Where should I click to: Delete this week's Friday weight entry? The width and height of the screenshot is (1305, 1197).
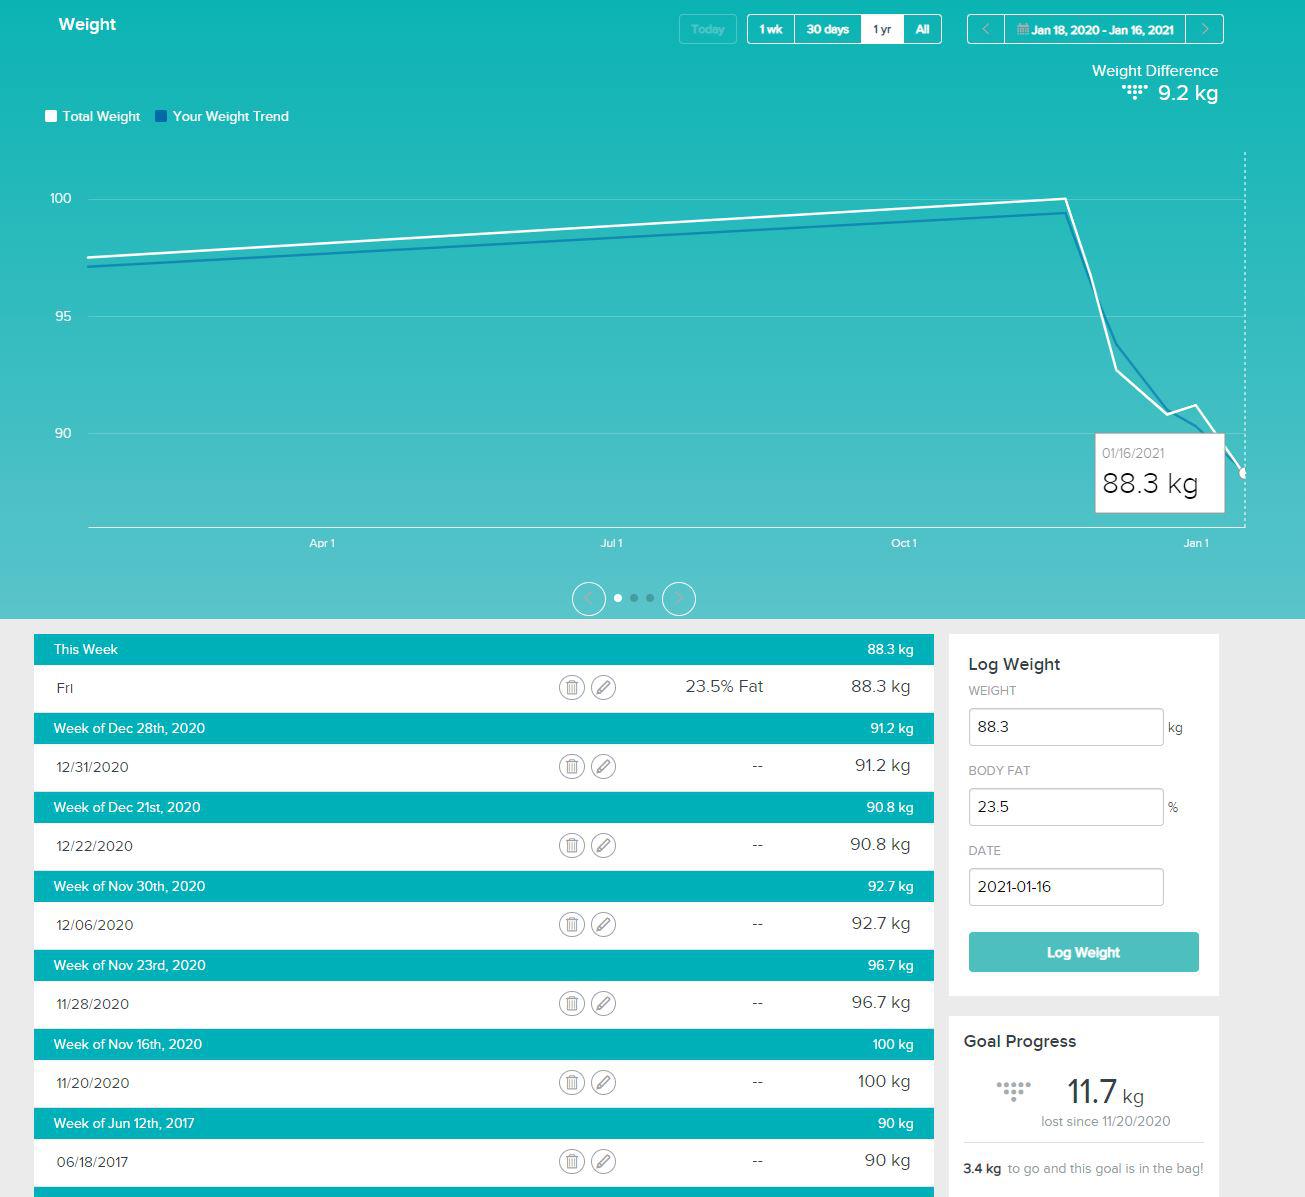tap(571, 687)
